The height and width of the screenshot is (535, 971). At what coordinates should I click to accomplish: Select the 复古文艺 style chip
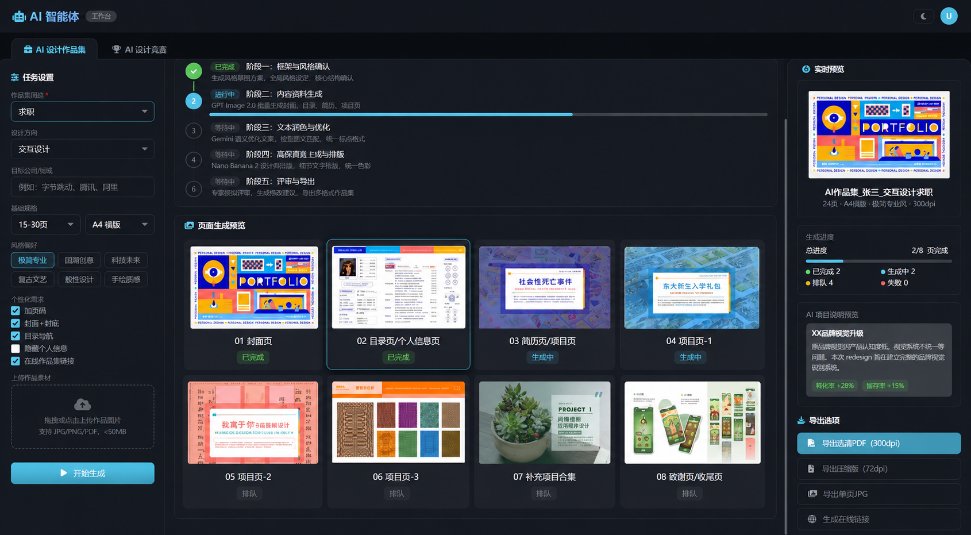click(33, 279)
